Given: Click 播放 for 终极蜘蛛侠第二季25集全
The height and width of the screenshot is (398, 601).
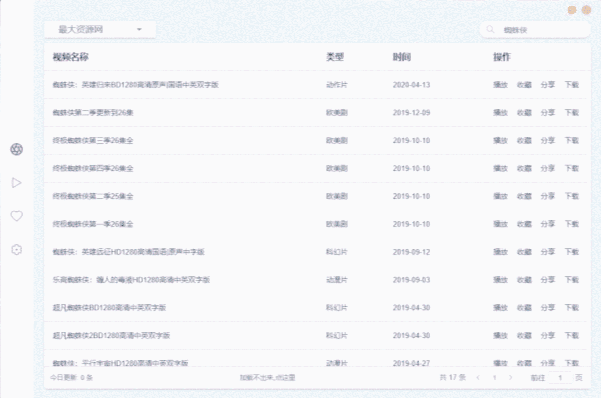Looking at the screenshot, I should coord(500,196).
